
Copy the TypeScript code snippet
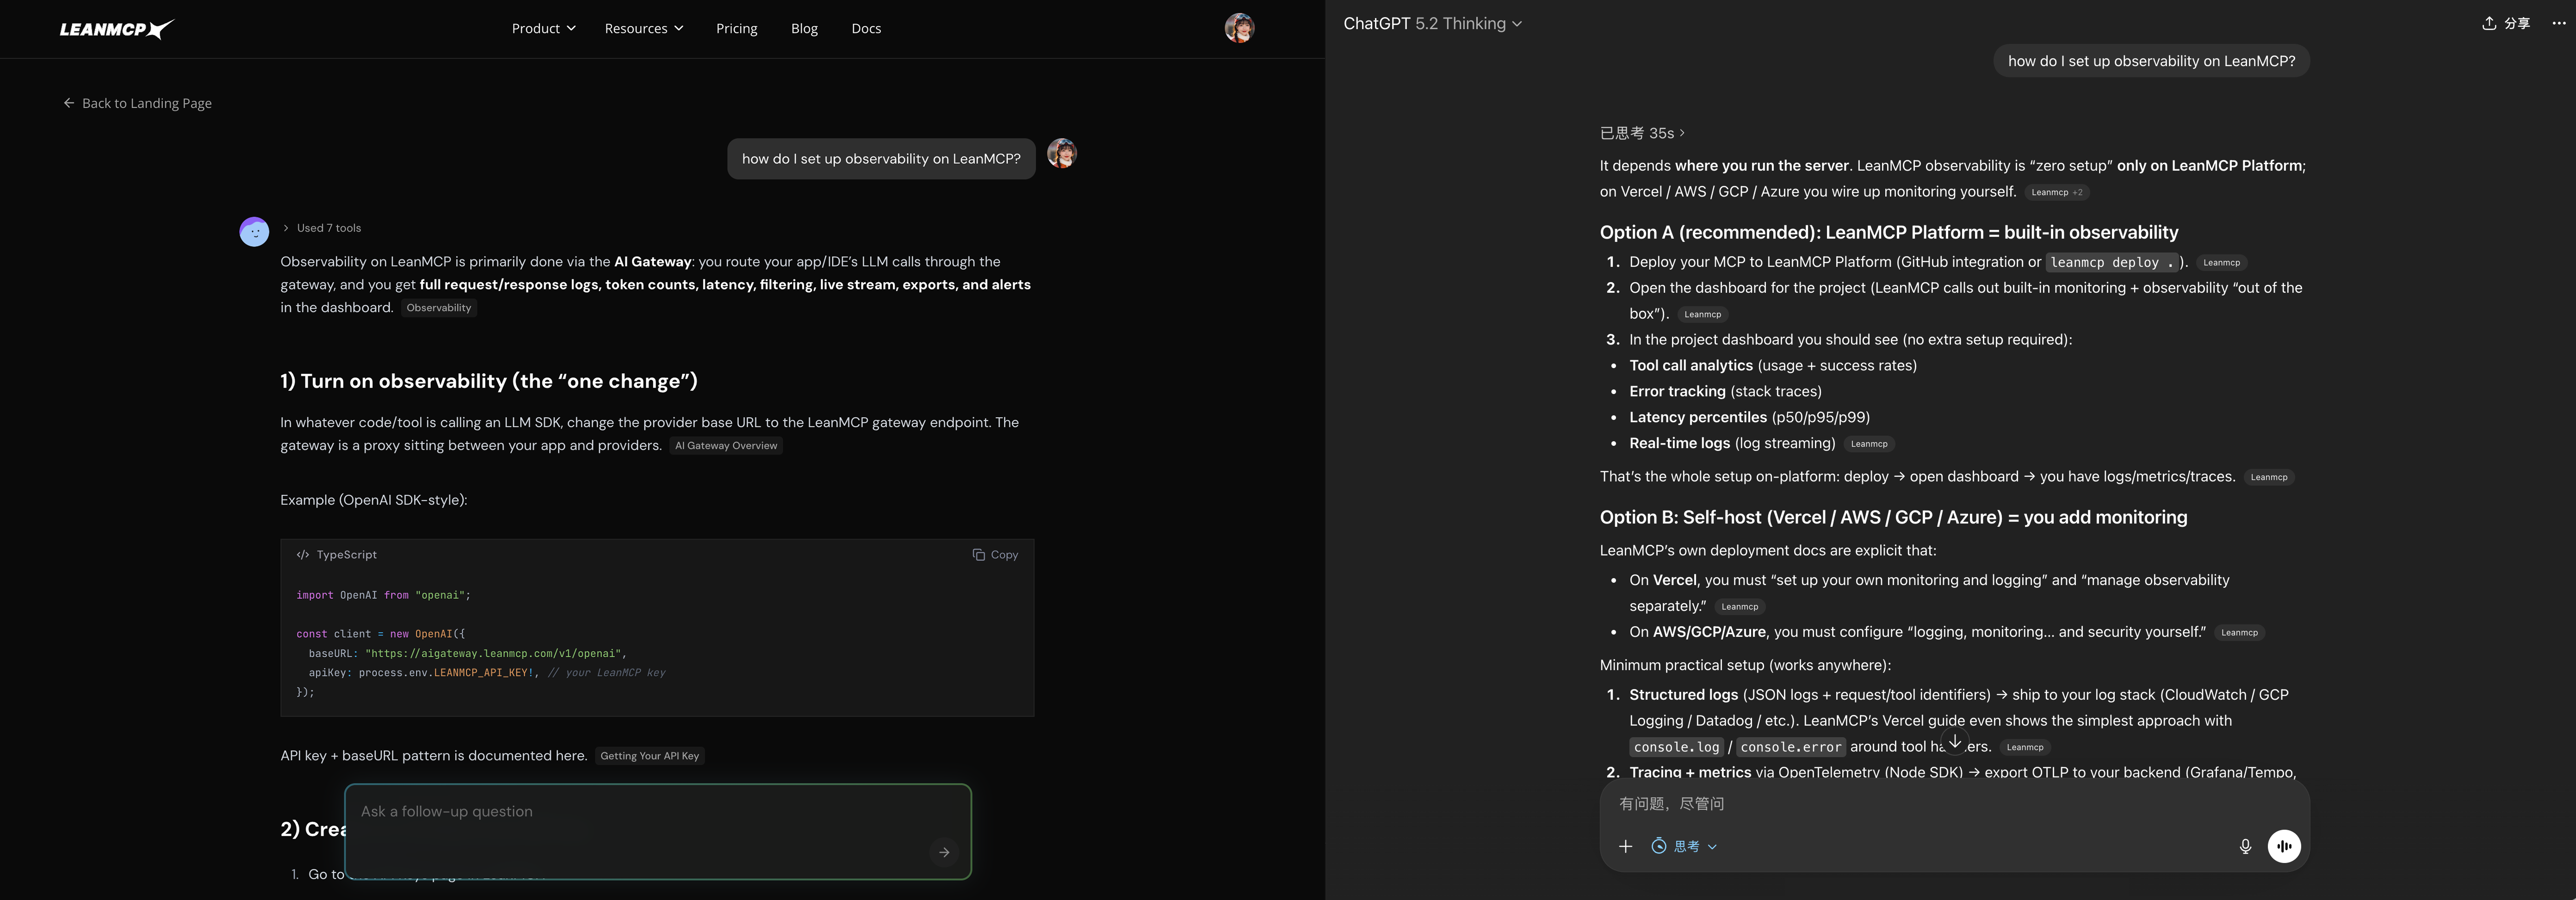point(995,554)
